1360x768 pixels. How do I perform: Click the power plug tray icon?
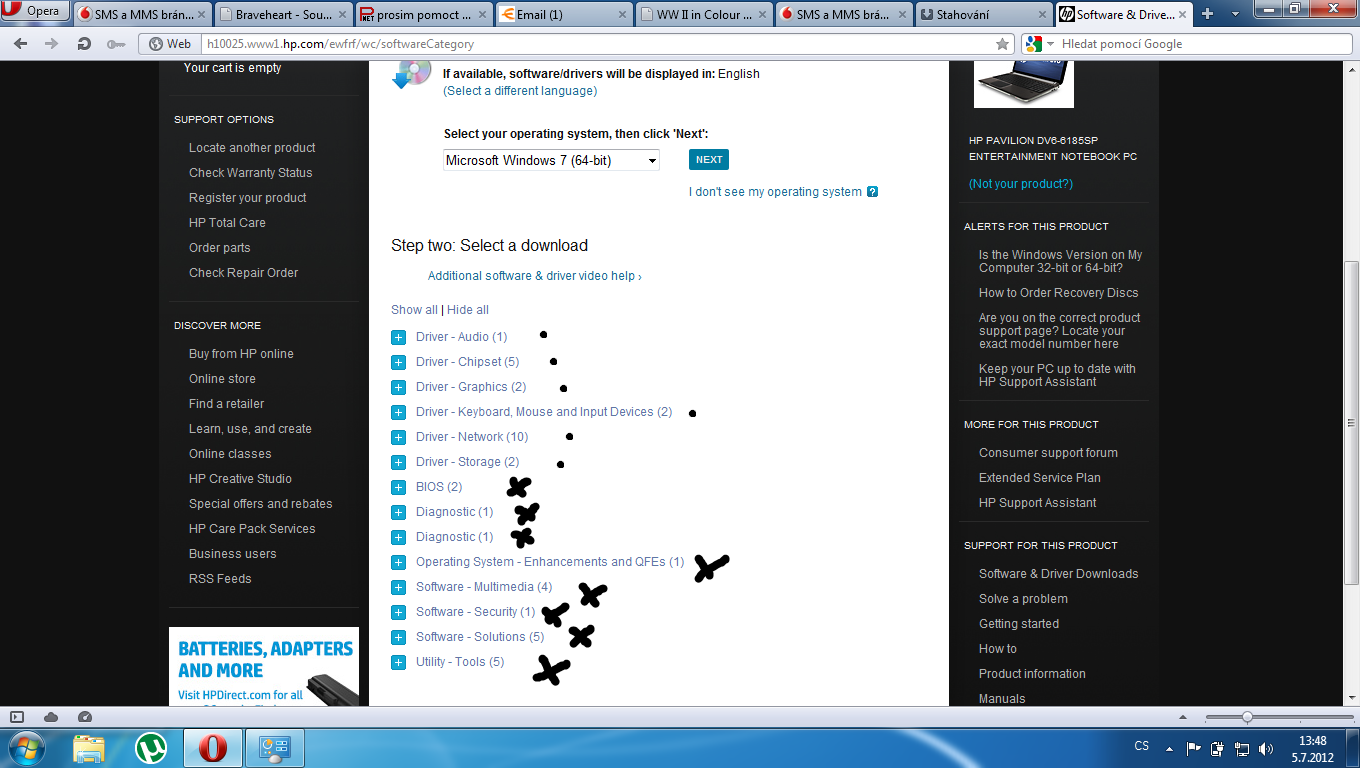pos(1217,748)
